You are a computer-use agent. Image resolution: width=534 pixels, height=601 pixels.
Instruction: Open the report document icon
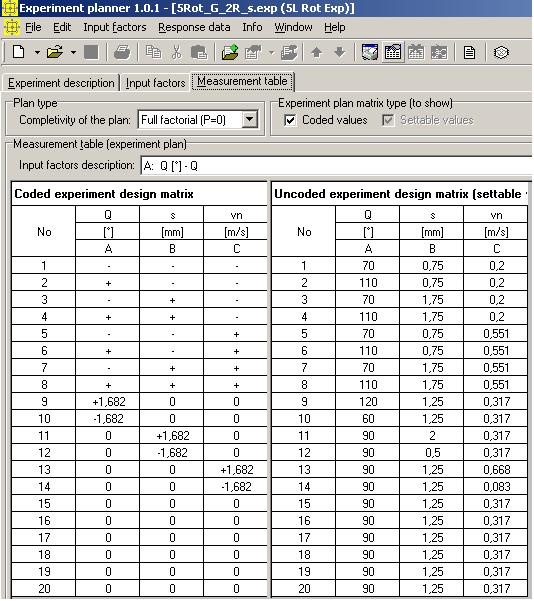point(469,52)
